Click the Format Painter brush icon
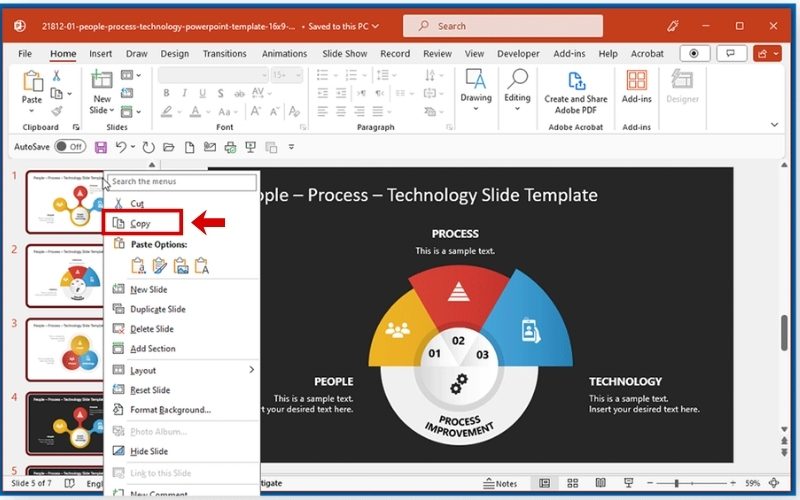This screenshot has height=500, width=800. coord(57,111)
